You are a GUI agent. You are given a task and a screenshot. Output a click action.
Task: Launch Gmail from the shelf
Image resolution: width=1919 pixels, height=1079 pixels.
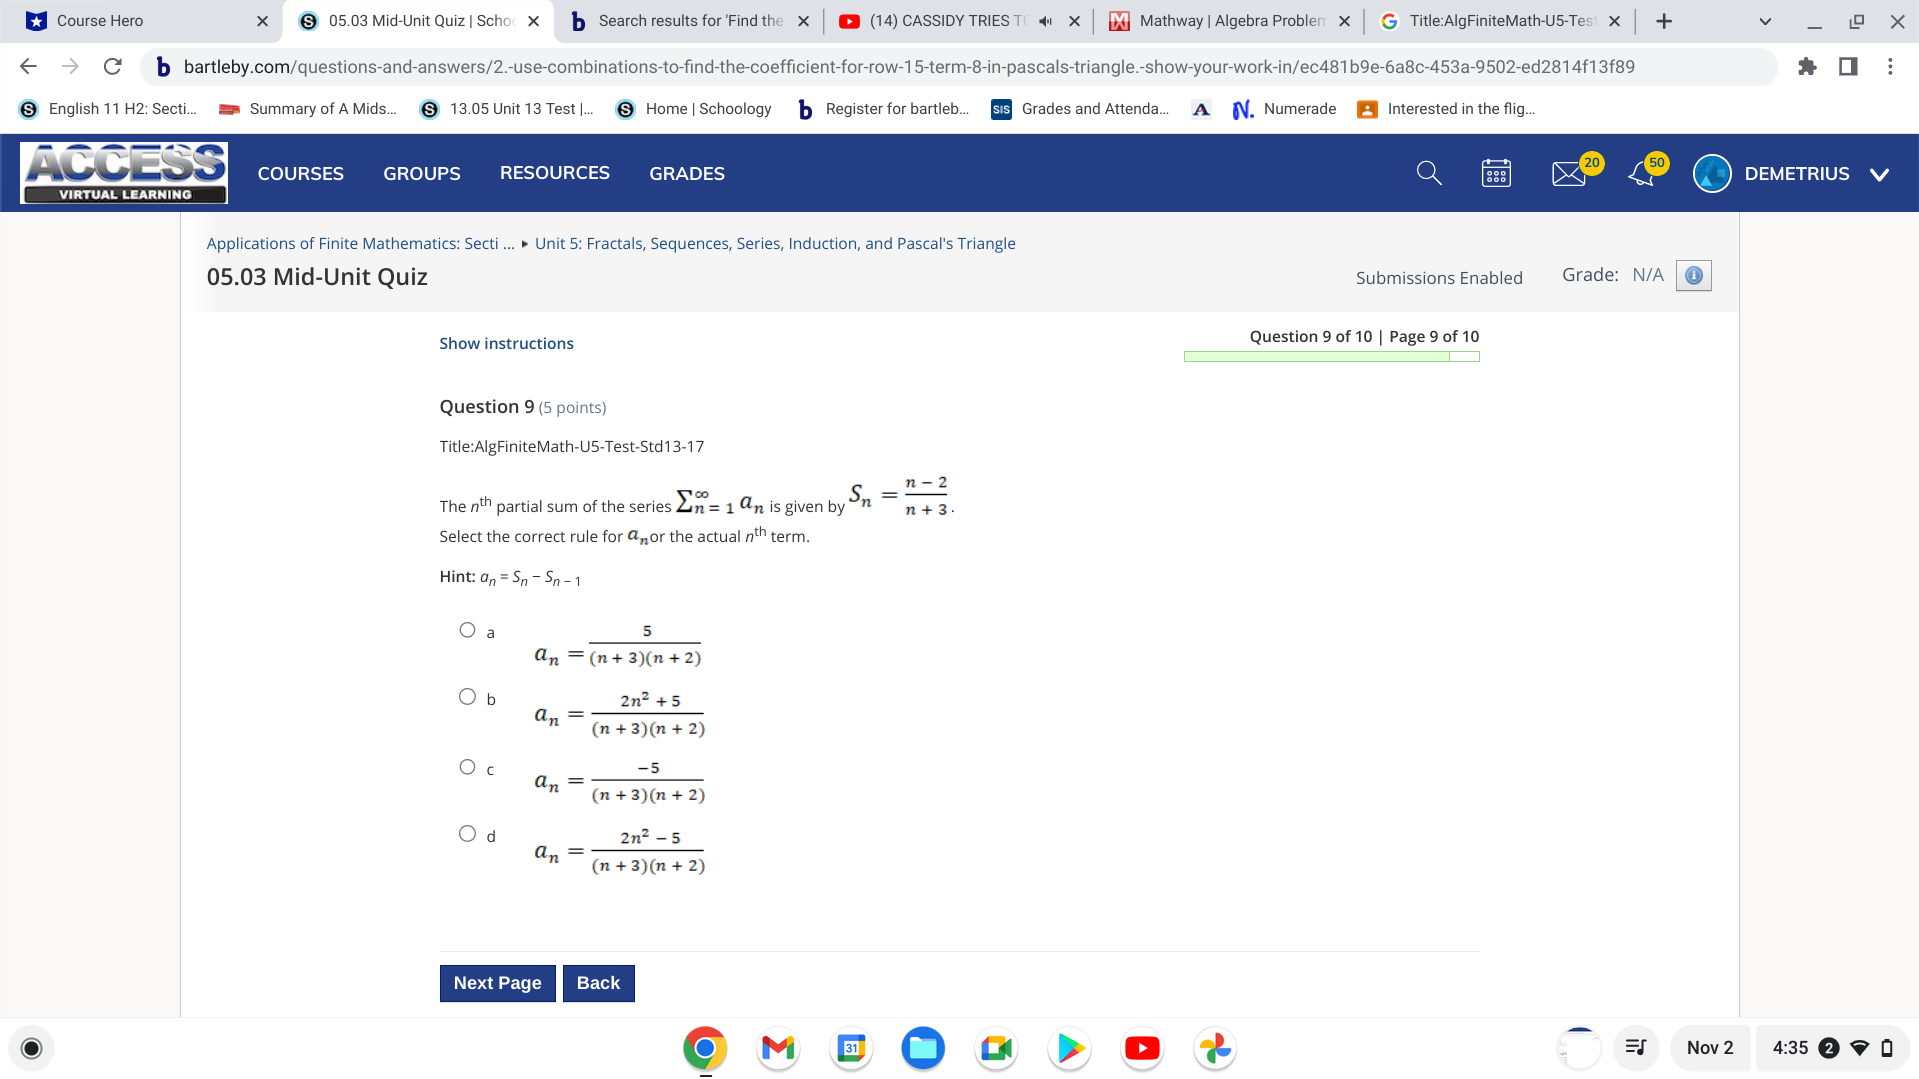click(x=778, y=1047)
